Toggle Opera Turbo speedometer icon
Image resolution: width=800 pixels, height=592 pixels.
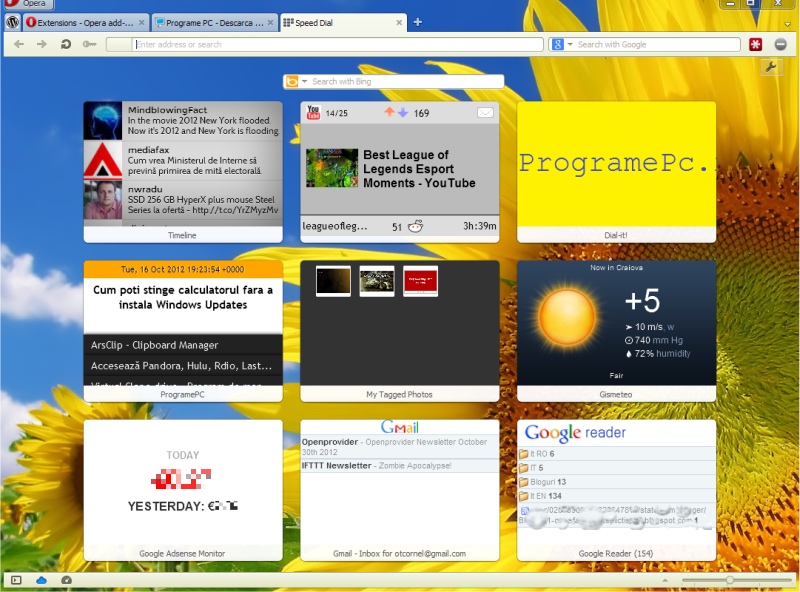66,580
